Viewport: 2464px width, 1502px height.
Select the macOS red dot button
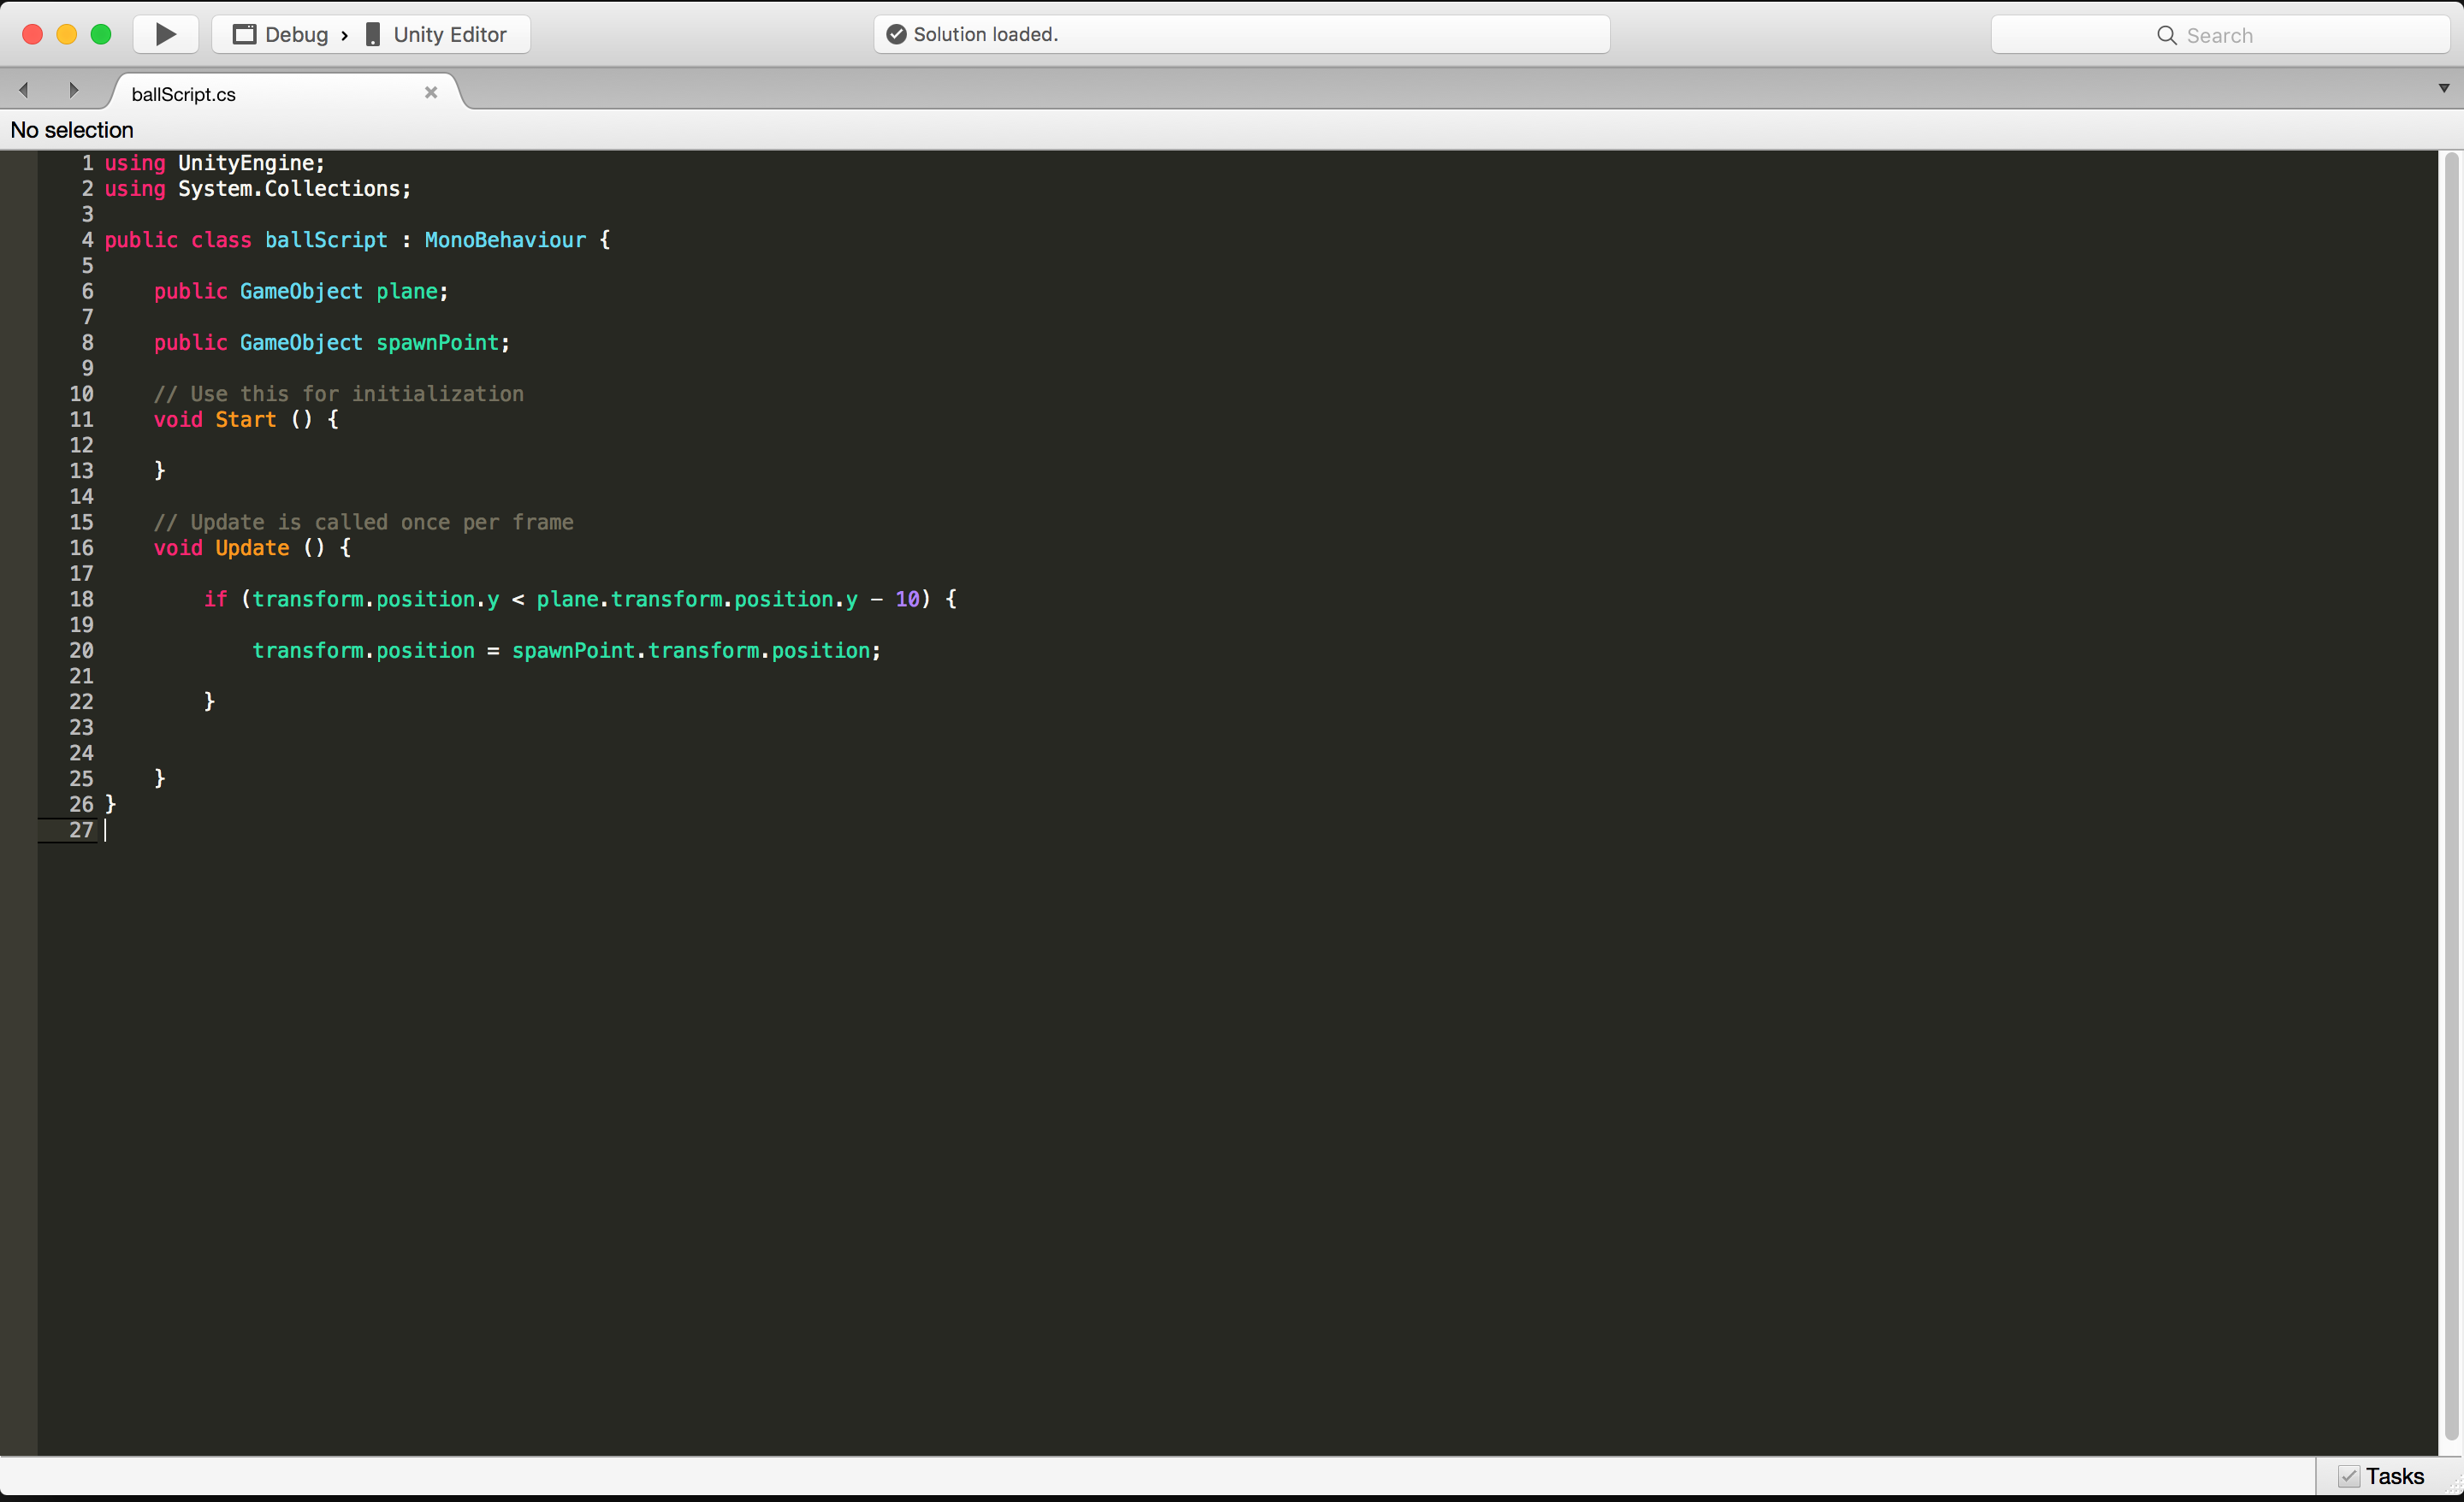click(21, 33)
